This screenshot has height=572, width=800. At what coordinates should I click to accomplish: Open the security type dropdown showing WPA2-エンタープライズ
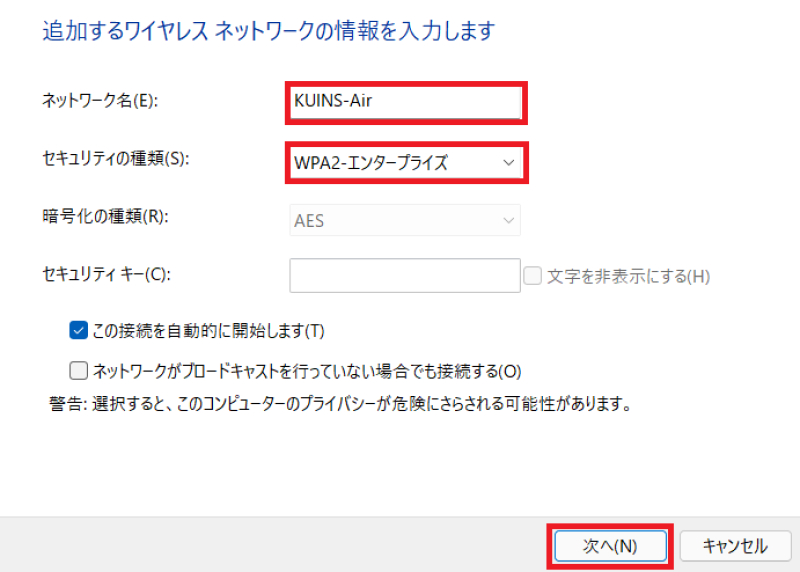pos(406,163)
